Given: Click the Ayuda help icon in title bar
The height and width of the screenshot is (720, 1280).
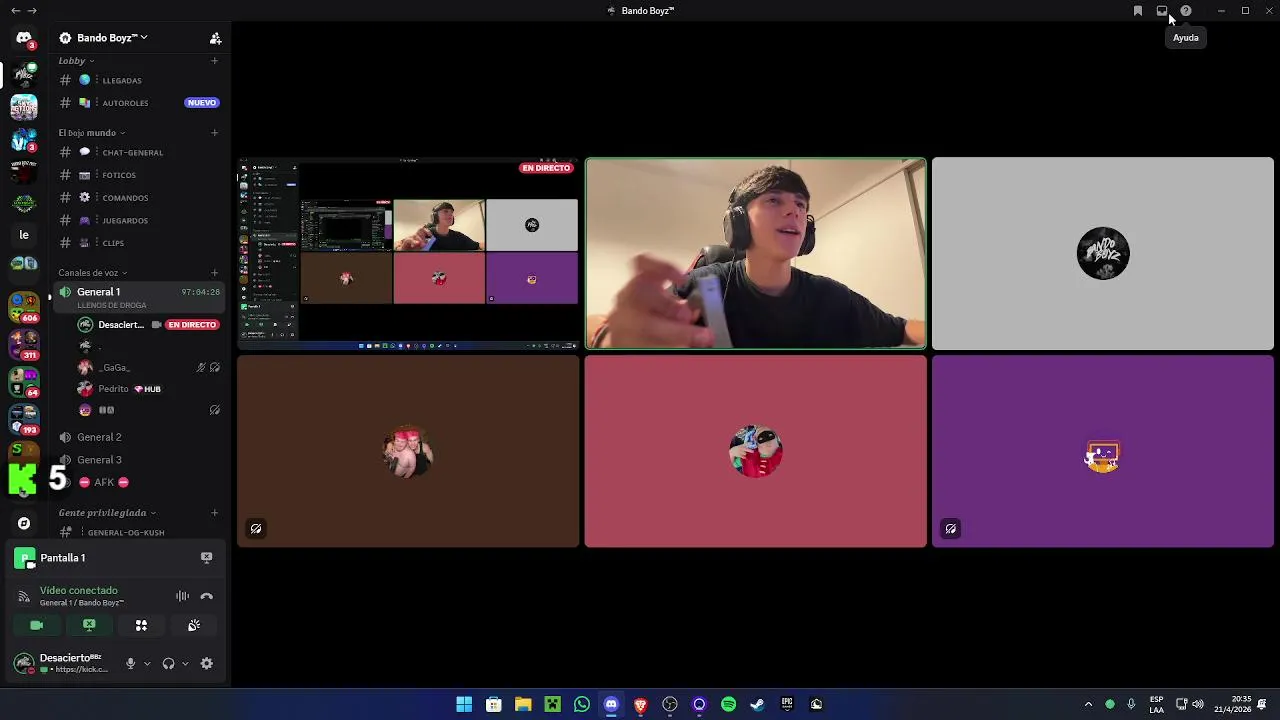Looking at the screenshot, I should click(1185, 11).
